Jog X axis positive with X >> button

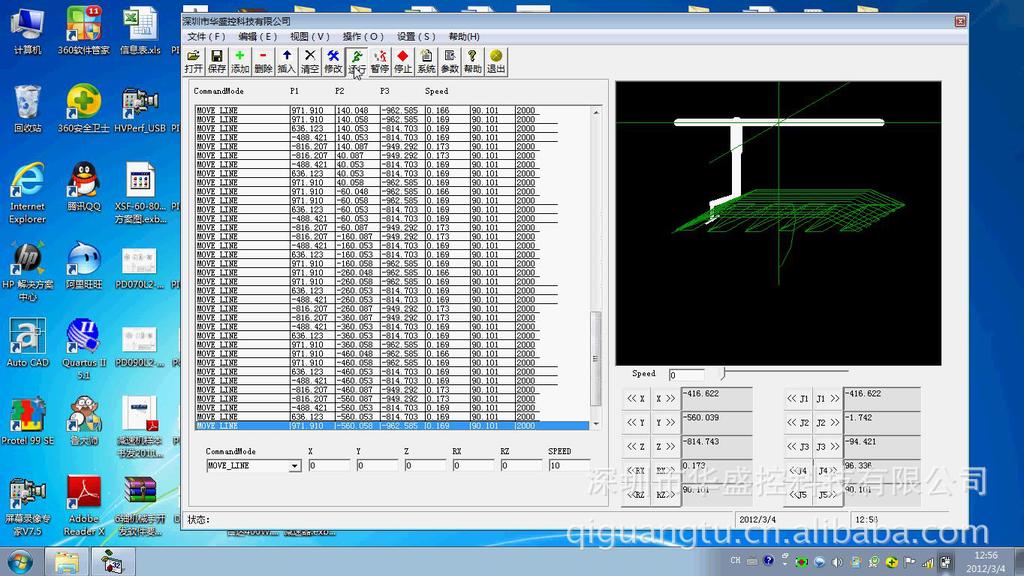point(665,398)
